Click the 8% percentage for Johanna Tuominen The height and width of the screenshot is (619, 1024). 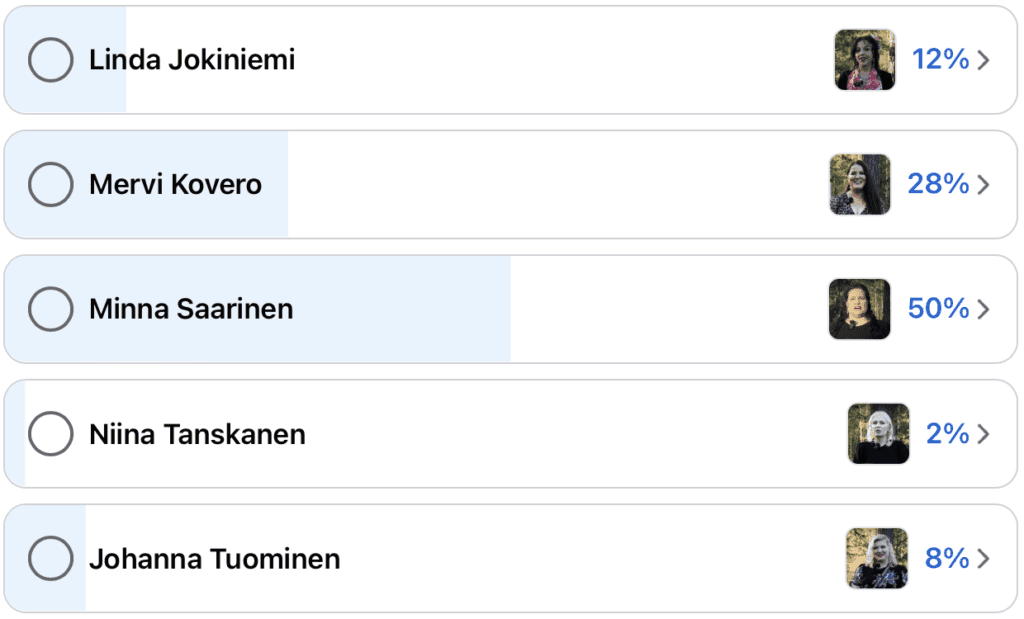(x=945, y=558)
